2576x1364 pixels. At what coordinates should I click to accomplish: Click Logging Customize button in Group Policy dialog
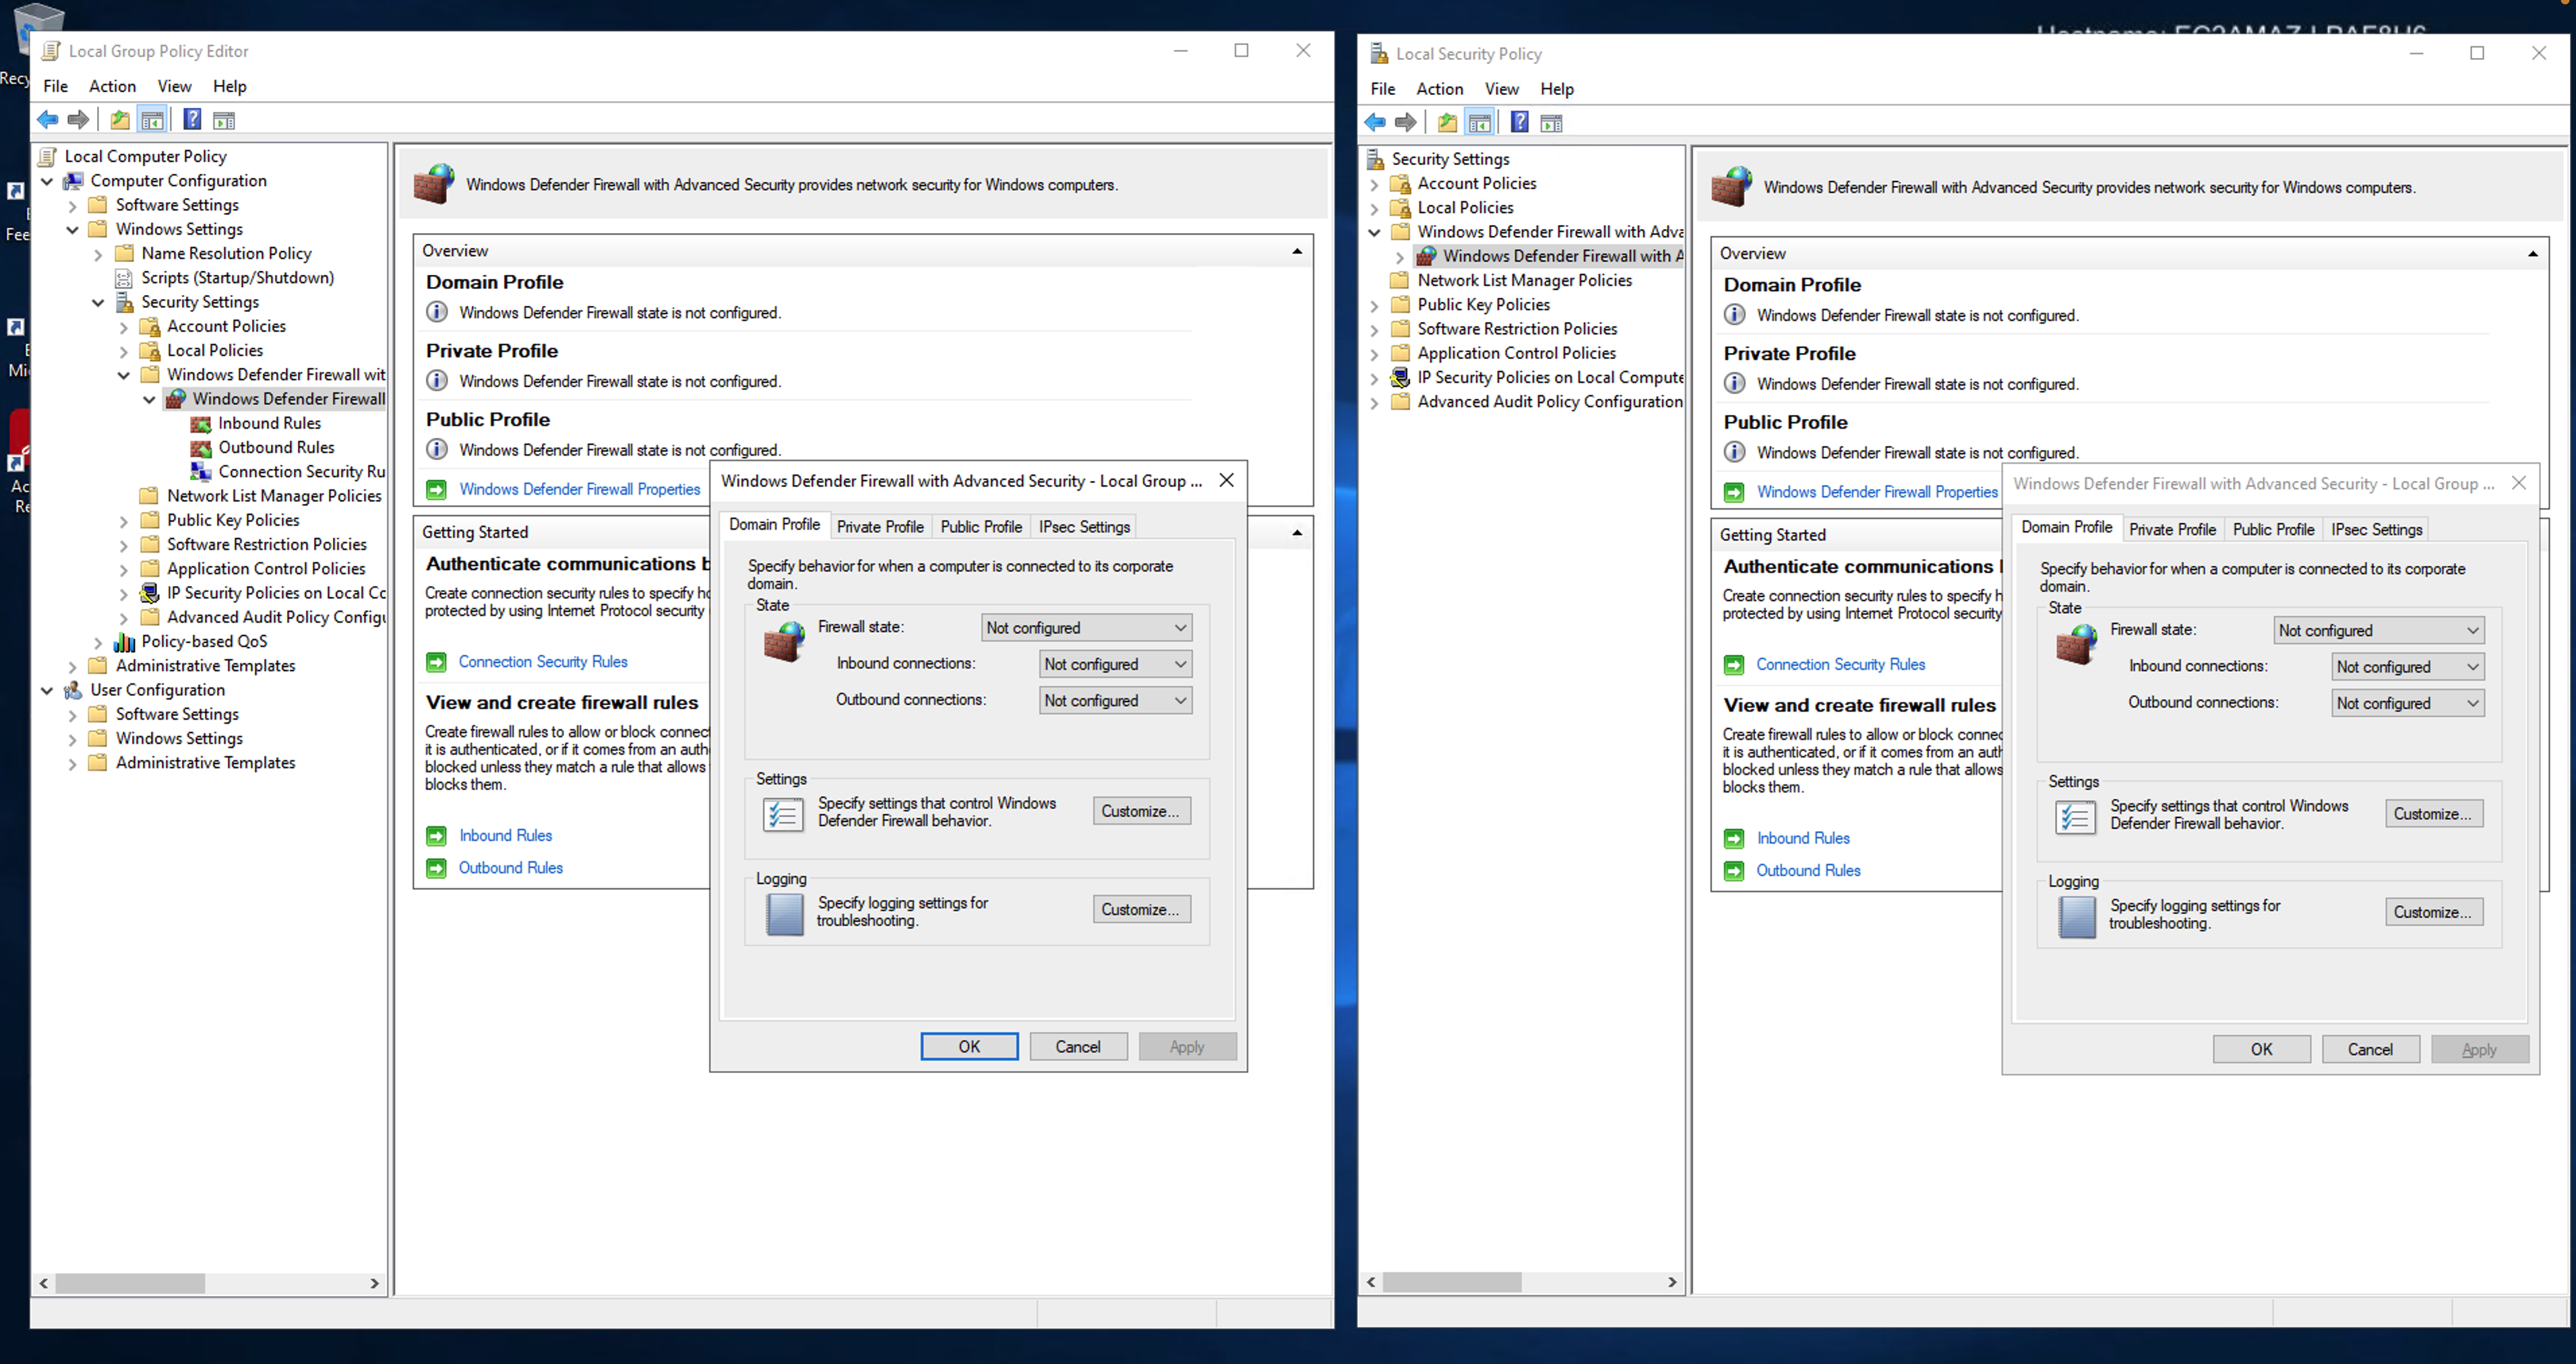tap(1141, 909)
